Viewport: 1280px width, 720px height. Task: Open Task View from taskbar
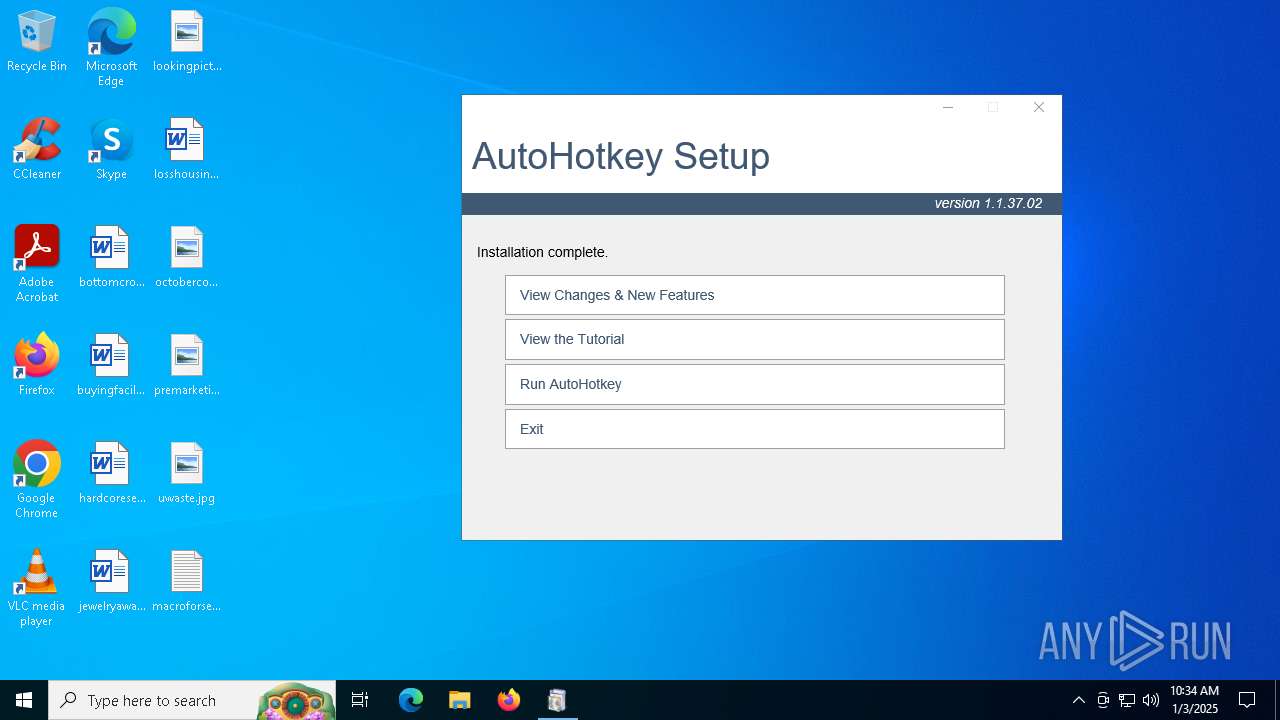pos(360,700)
